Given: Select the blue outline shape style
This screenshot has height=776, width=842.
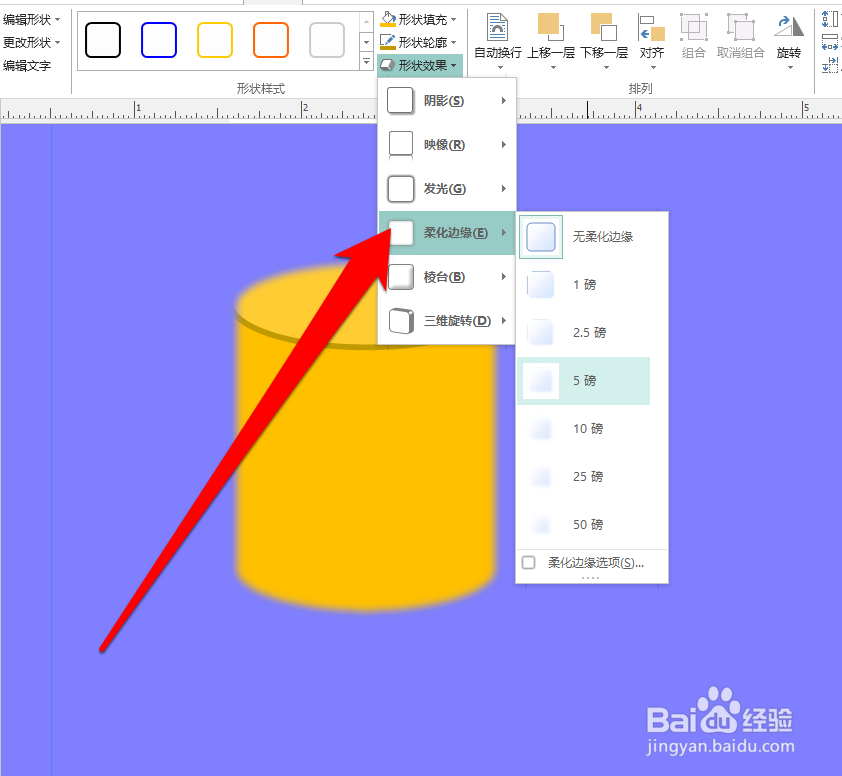Looking at the screenshot, I should click(x=159, y=40).
